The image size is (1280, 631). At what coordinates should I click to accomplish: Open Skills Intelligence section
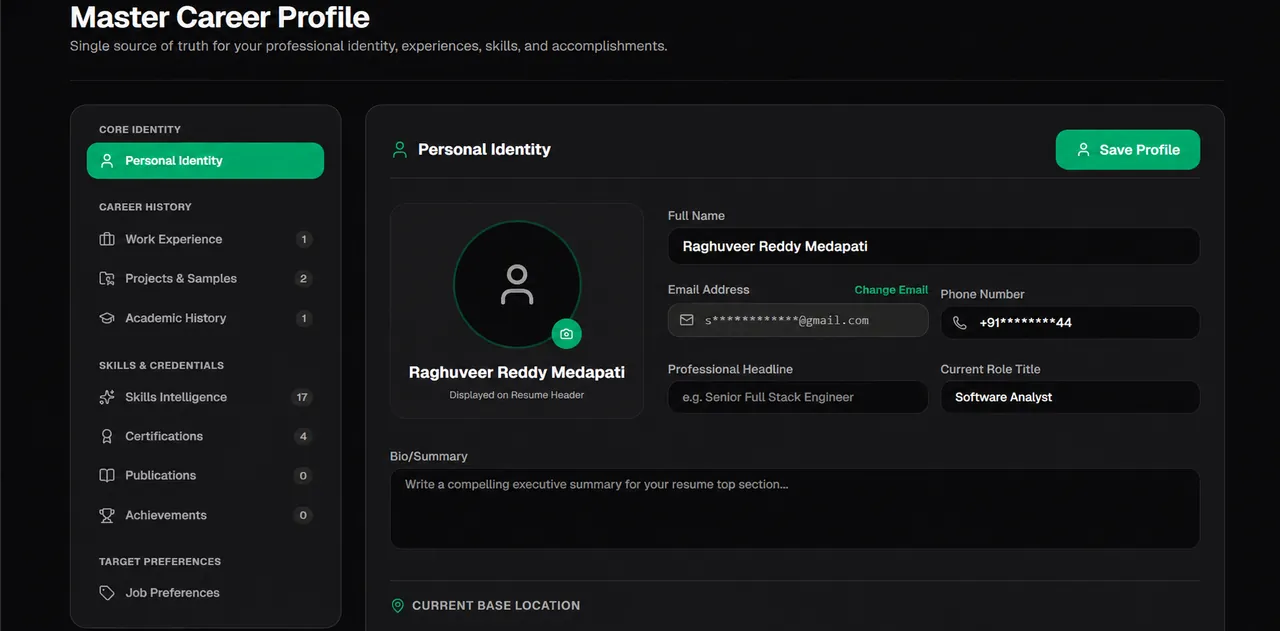pyautogui.click(x=205, y=397)
